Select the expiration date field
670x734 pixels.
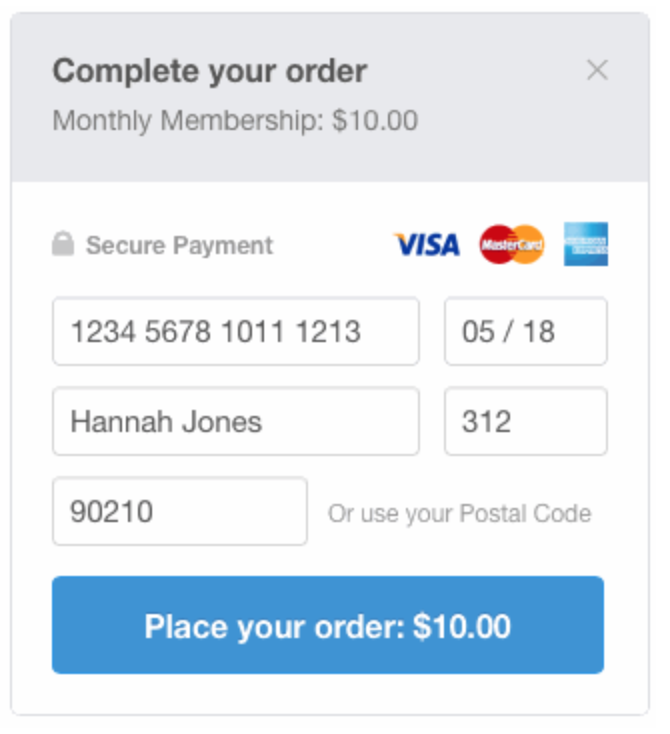coord(525,331)
